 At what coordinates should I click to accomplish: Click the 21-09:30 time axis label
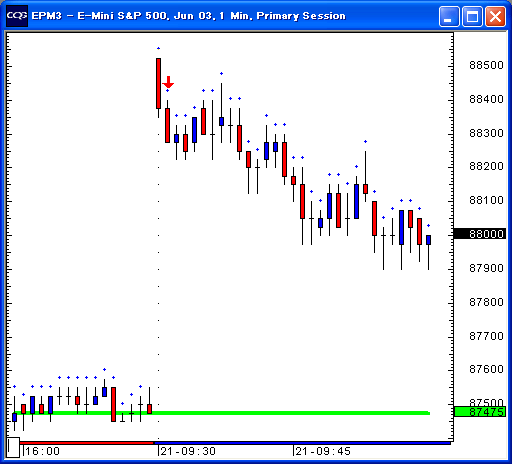pyautogui.click(x=188, y=451)
